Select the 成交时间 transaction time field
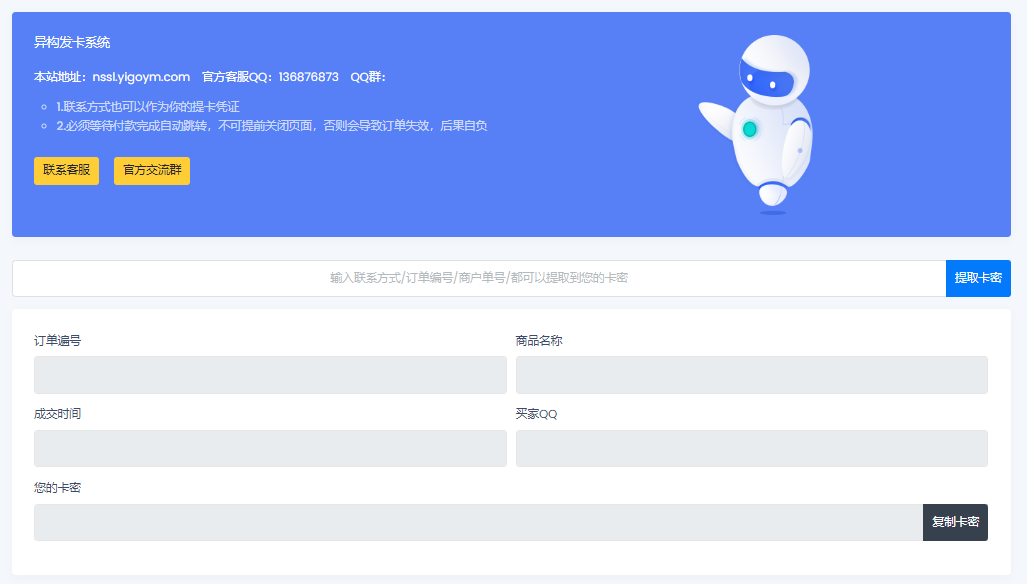The width and height of the screenshot is (1027, 584). [269, 448]
